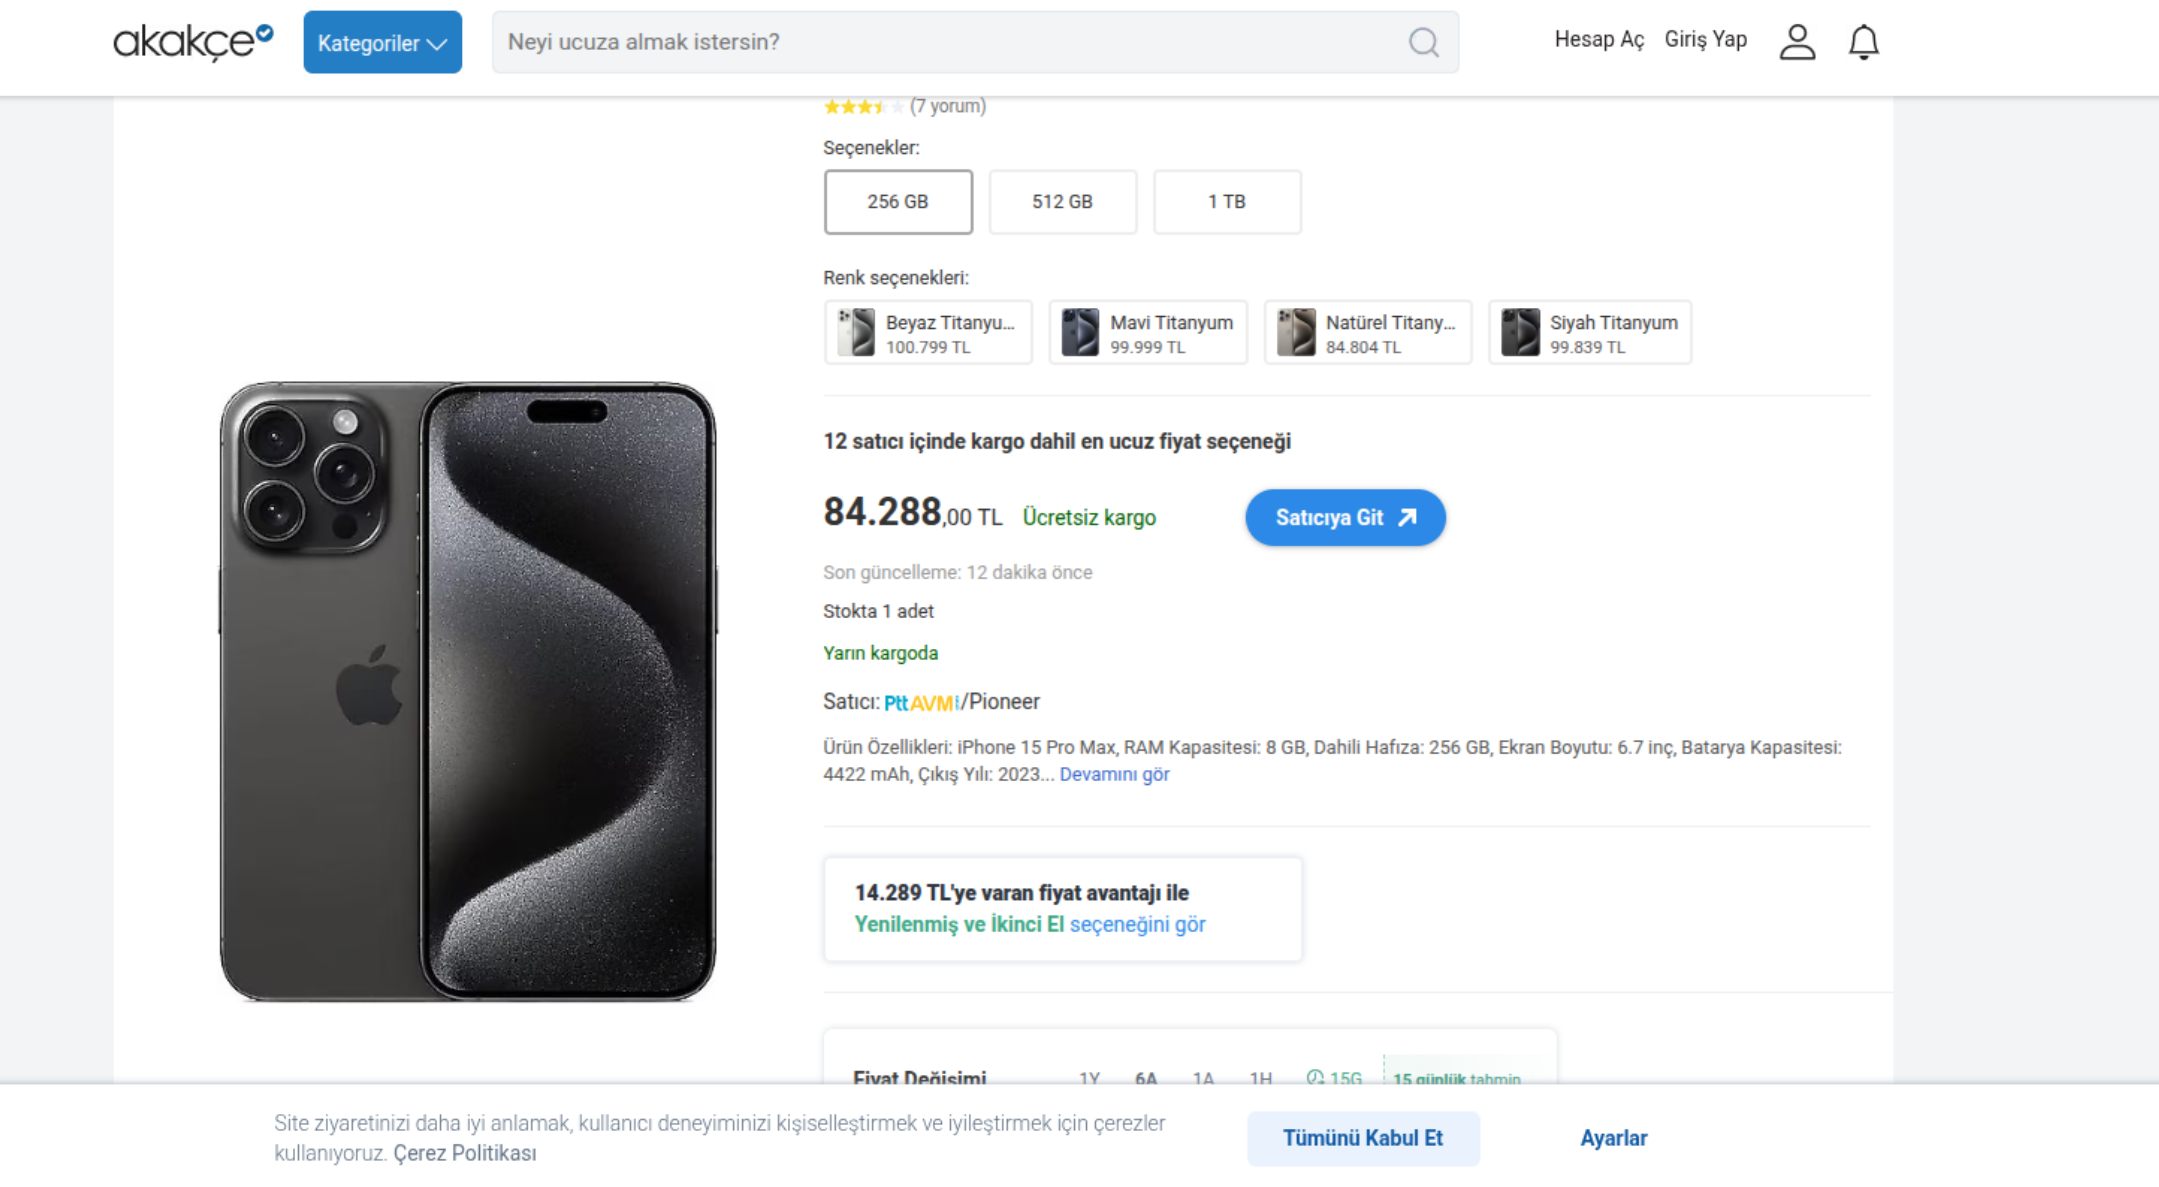The image size is (2159, 1187).
Task: Accept cookies with Tümünü Kabul Et
Action: [1362, 1138]
